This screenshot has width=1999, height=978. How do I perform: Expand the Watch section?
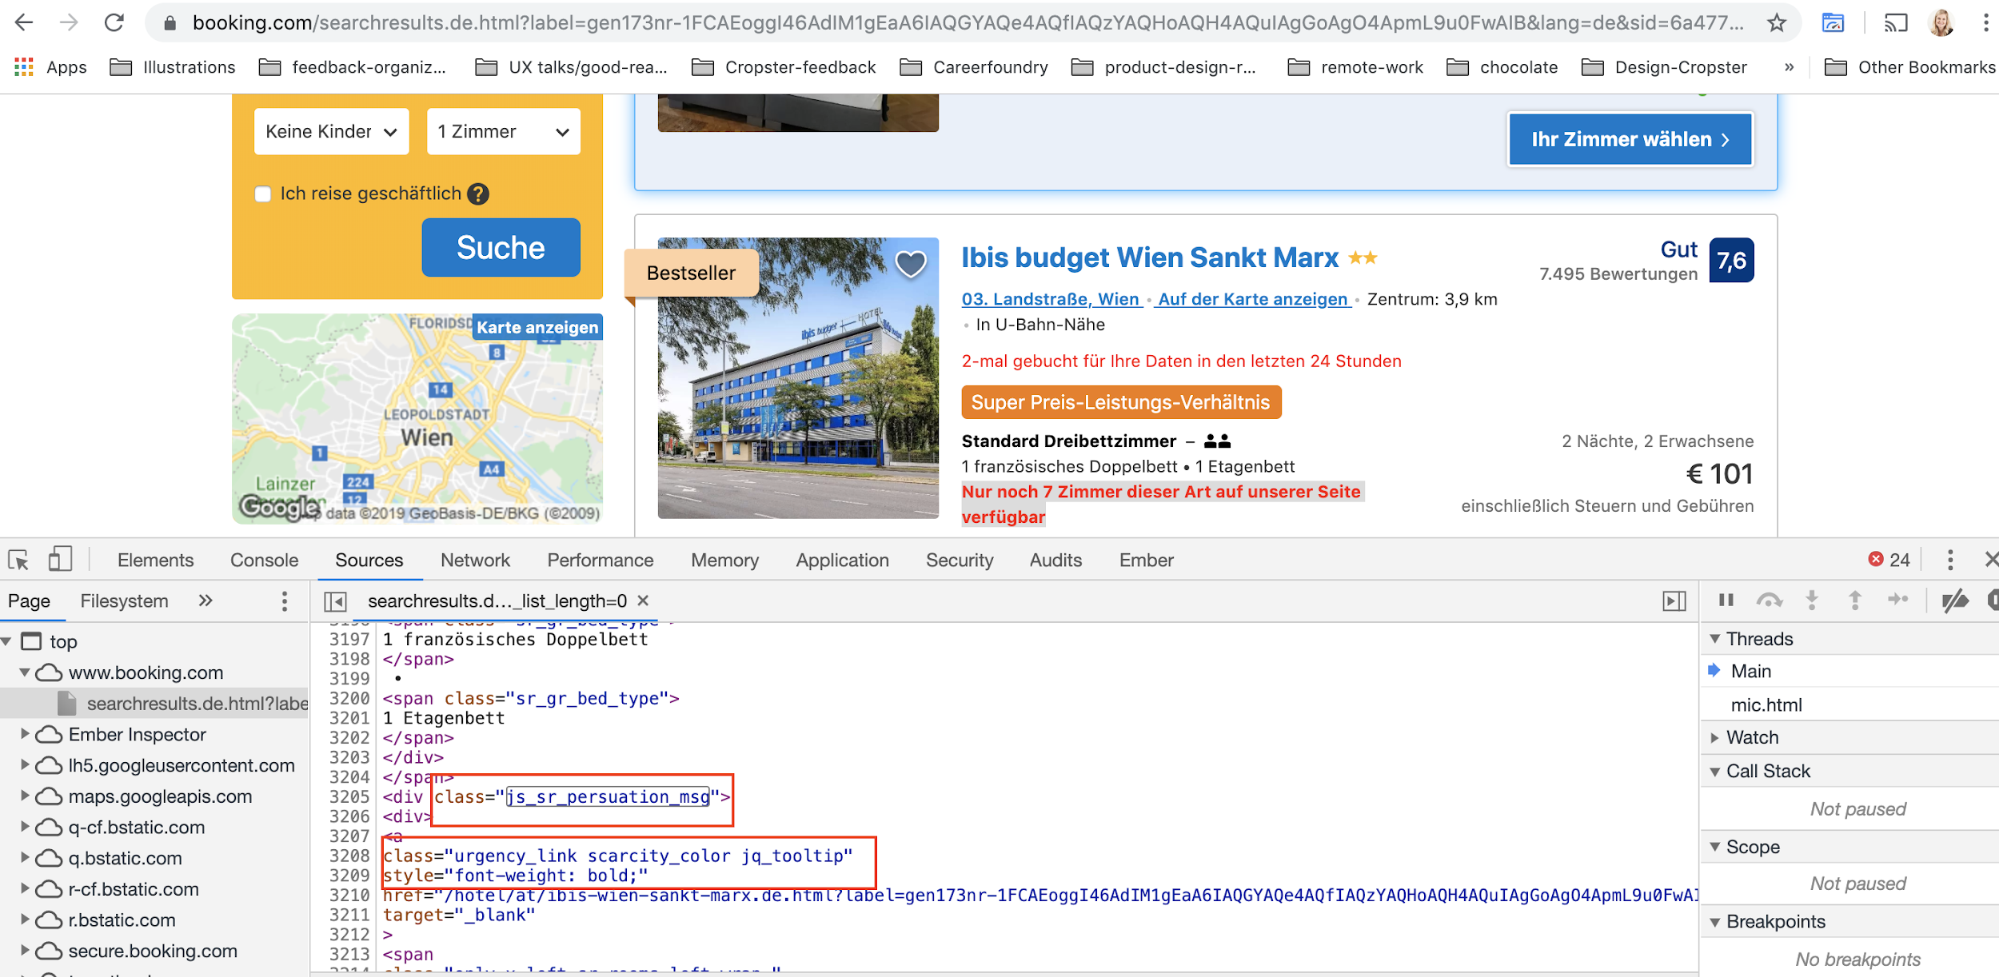coord(1715,738)
